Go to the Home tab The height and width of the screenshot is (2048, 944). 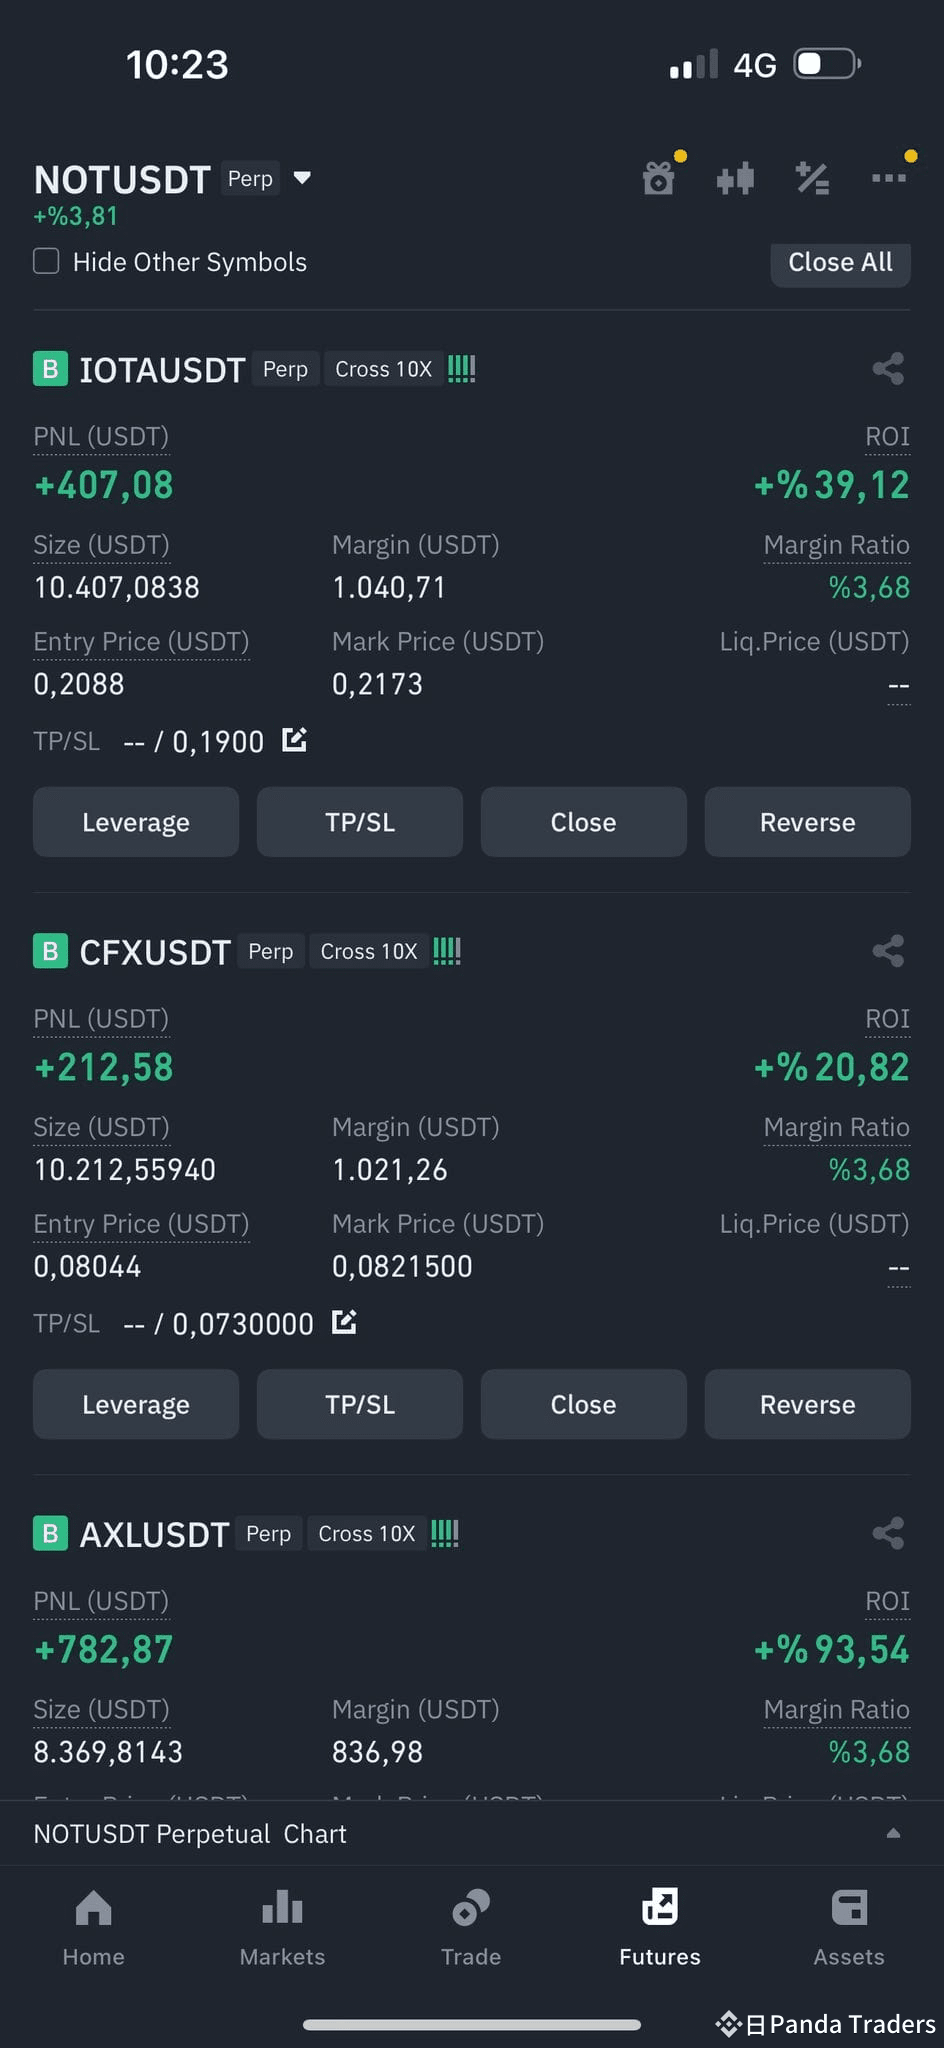tap(94, 1928)
